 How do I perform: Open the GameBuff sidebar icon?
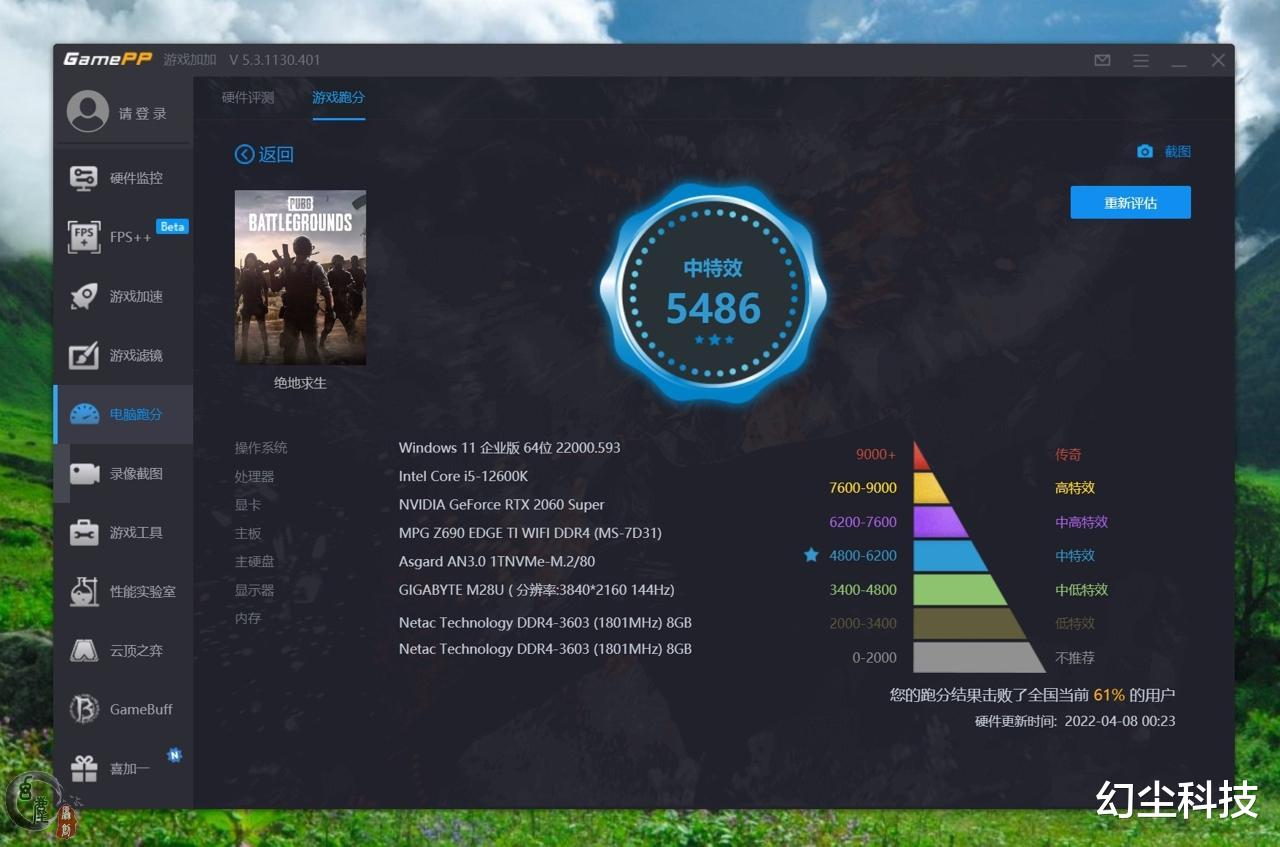[84, 709]
